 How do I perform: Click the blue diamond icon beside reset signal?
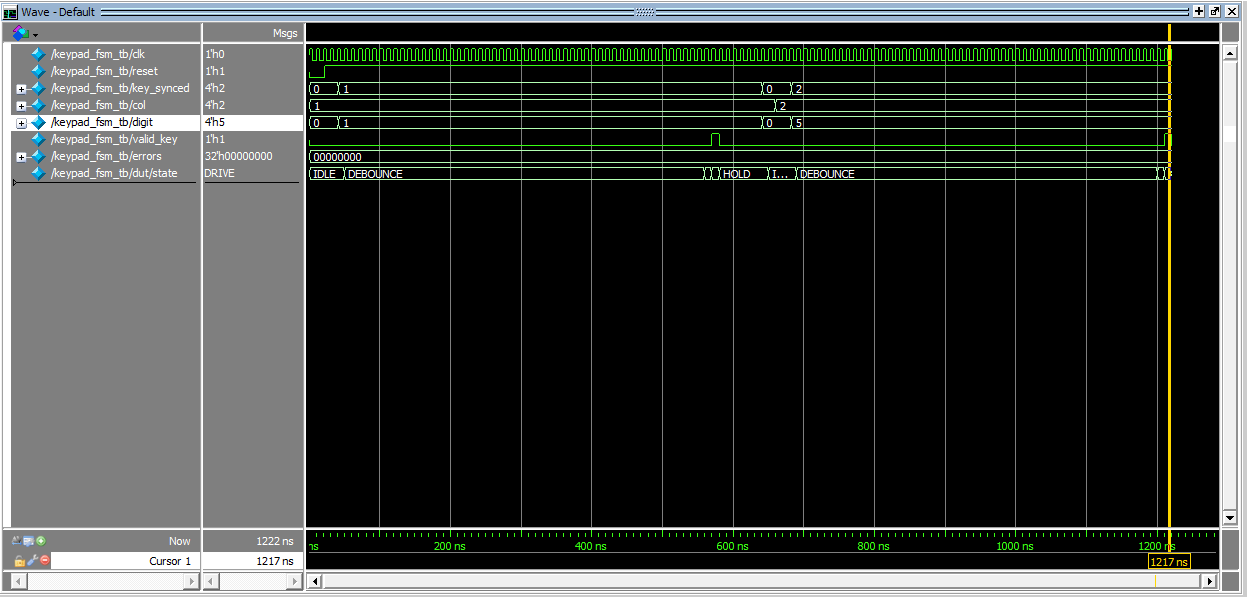tap(39, 71)
